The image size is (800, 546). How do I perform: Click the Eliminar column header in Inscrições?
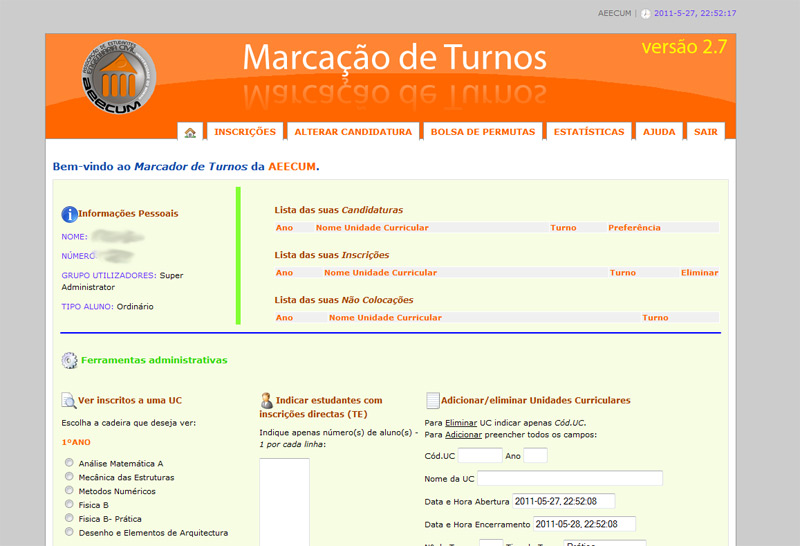(699, 272)
